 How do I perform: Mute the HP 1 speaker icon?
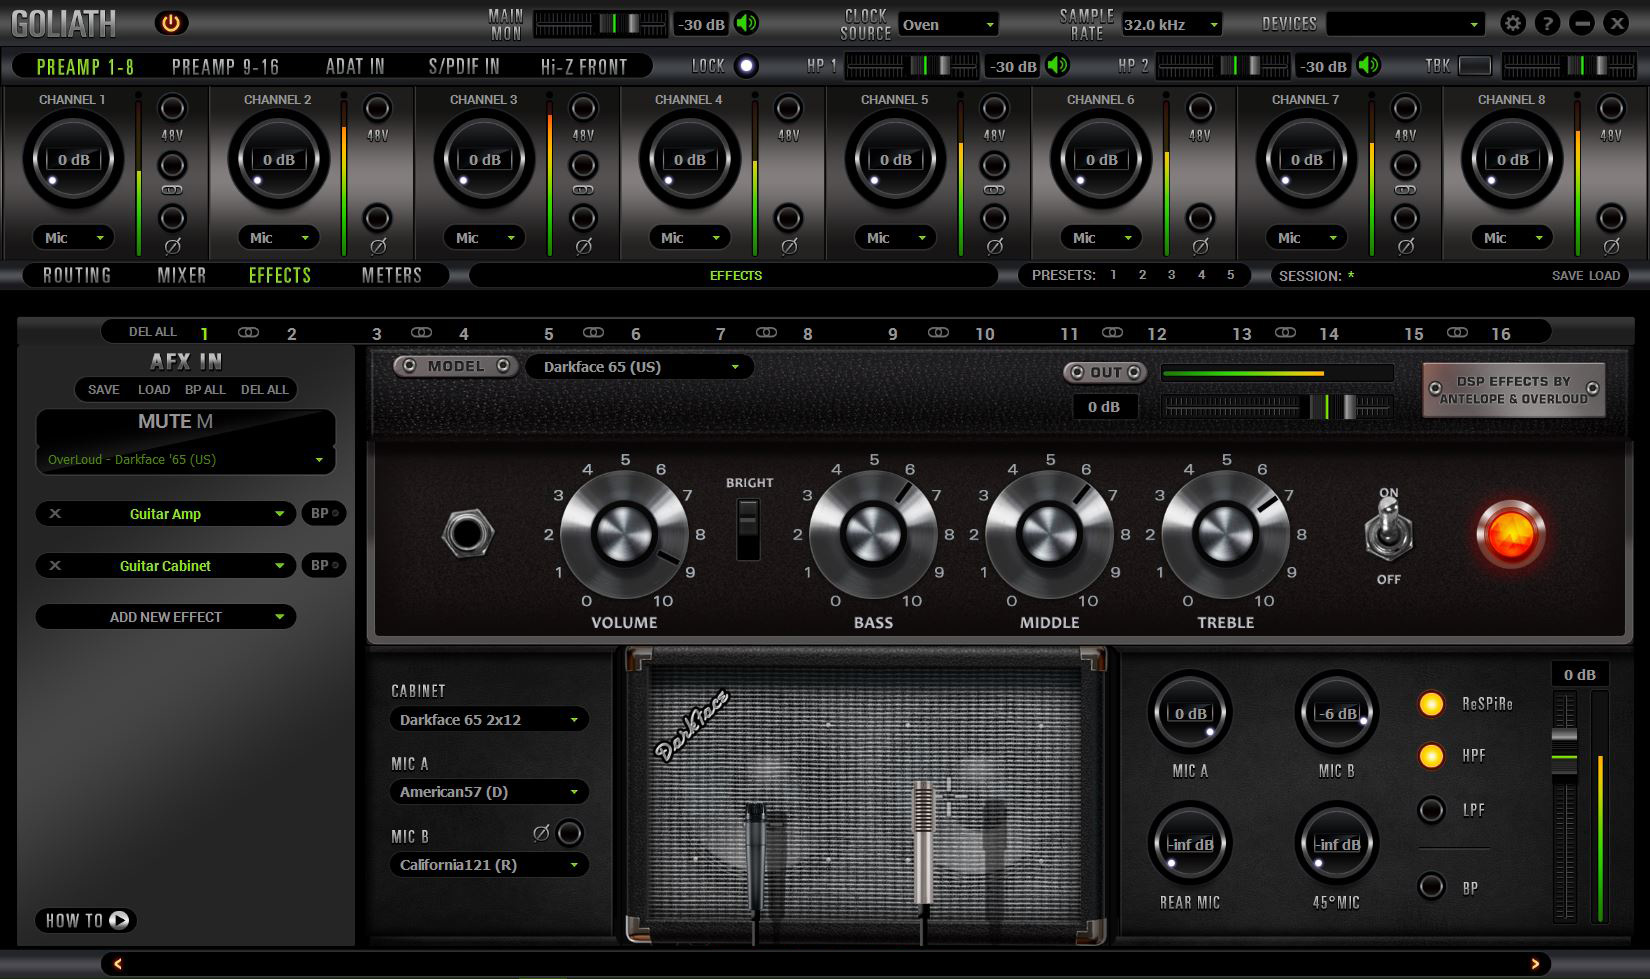(x=1057, y=66)
